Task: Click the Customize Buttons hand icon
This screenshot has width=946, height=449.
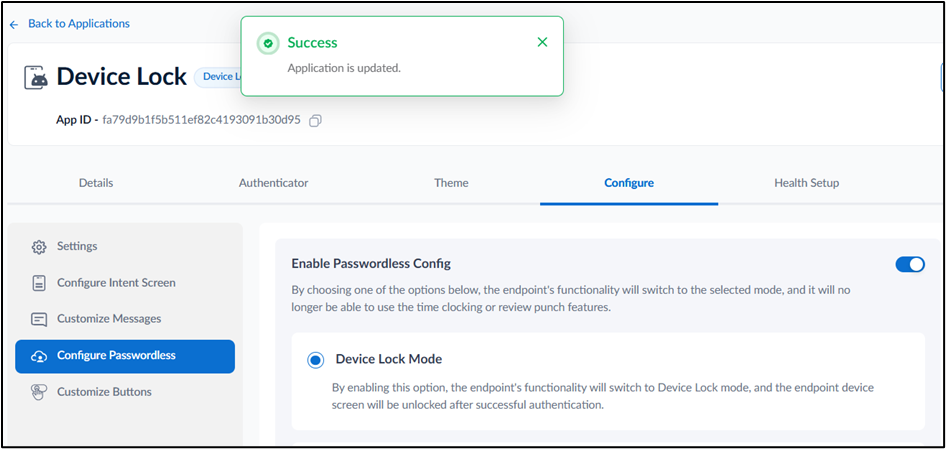Action: click(39, 392)
